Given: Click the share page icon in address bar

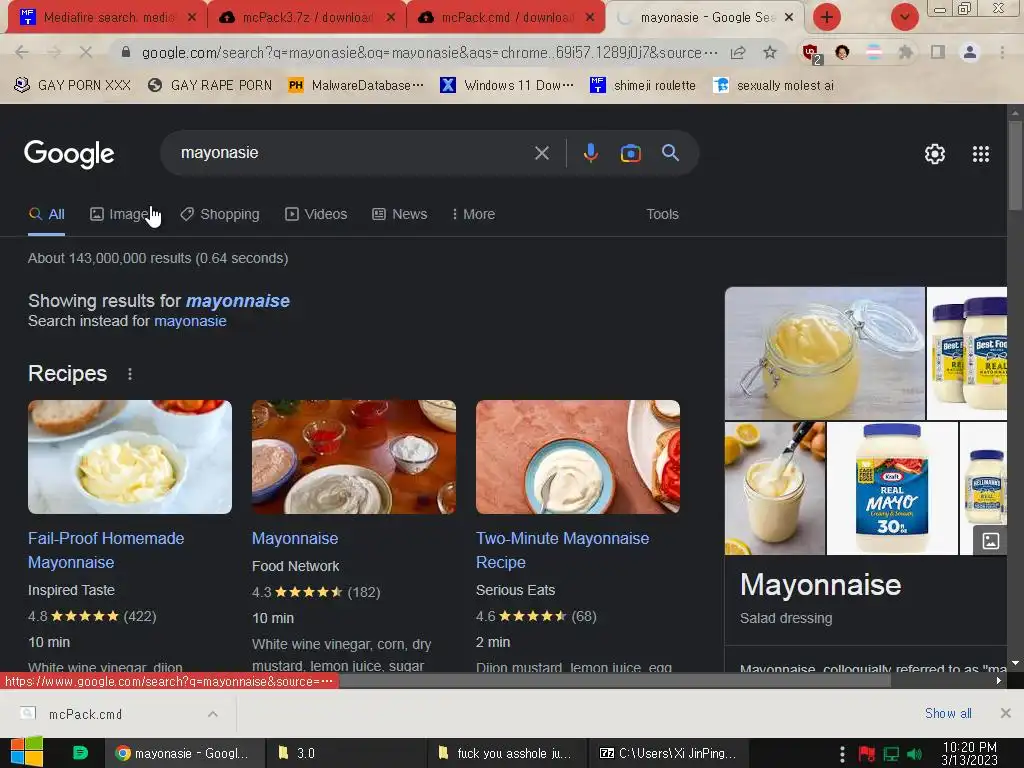Looking at the screenshot, I should tap(738, 52).
